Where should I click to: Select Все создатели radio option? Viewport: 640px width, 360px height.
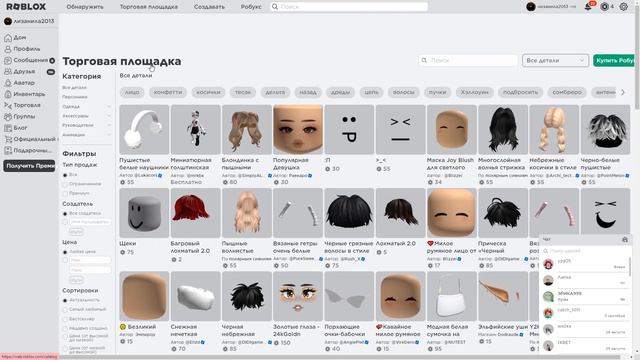coord(65,213)
